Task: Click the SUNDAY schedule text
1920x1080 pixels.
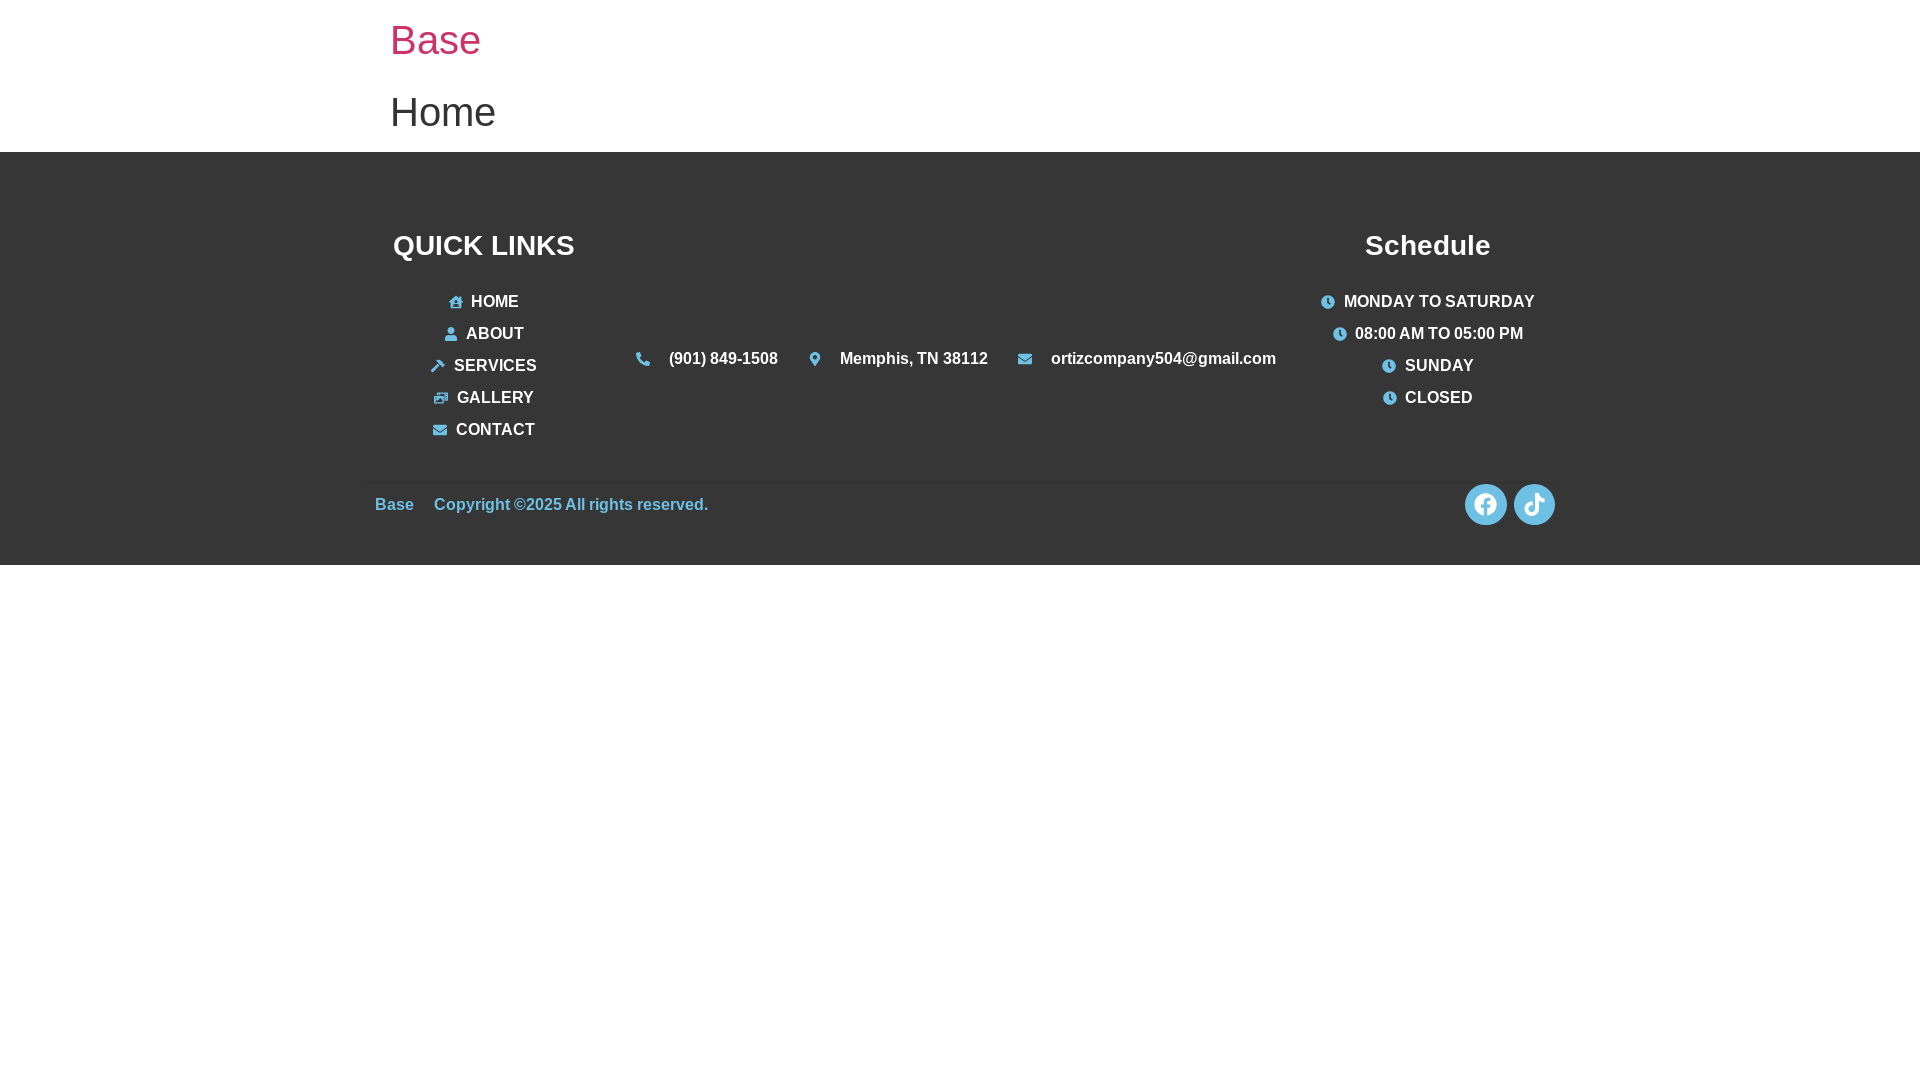Action: tap(1439, 366)
